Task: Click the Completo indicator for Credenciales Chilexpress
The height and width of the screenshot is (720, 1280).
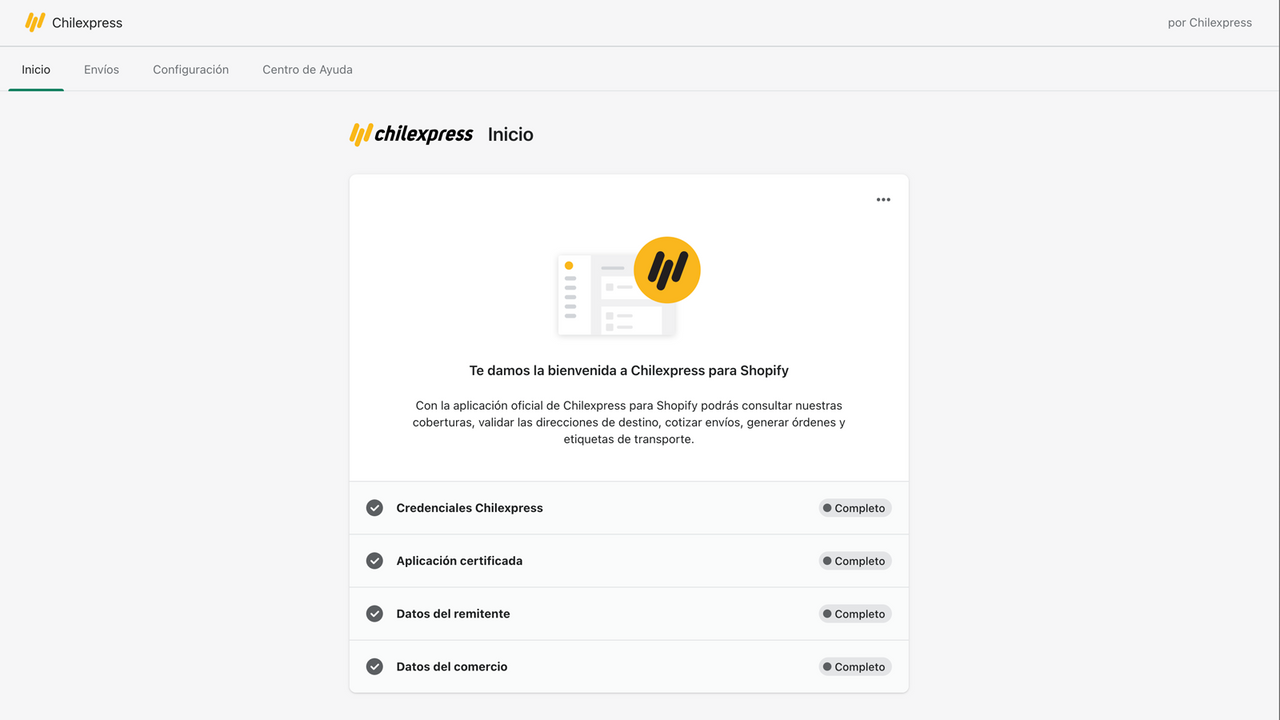Action: (x=854, y=507)
